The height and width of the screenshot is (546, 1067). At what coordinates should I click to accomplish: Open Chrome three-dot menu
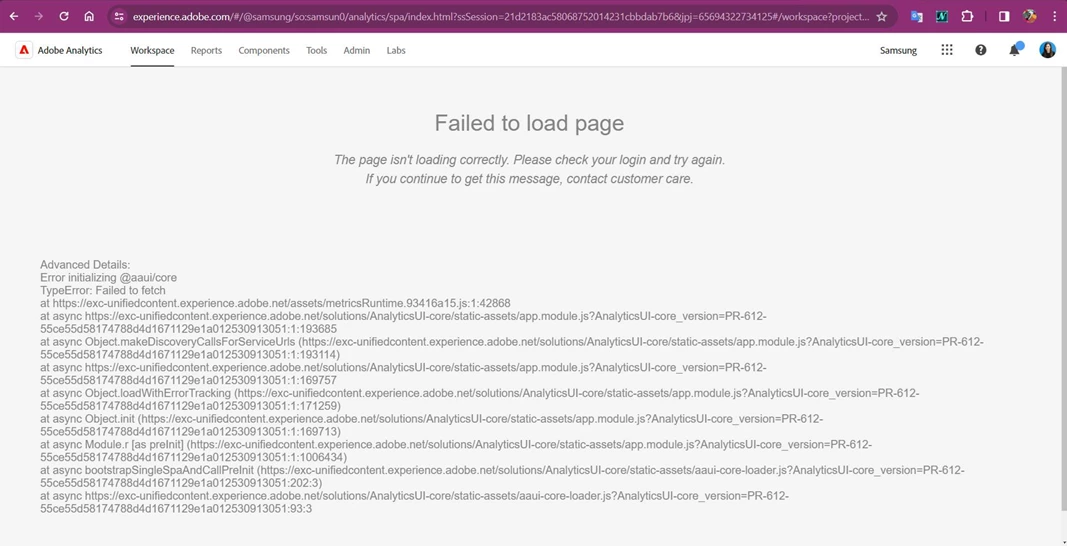pos(1054,16)
